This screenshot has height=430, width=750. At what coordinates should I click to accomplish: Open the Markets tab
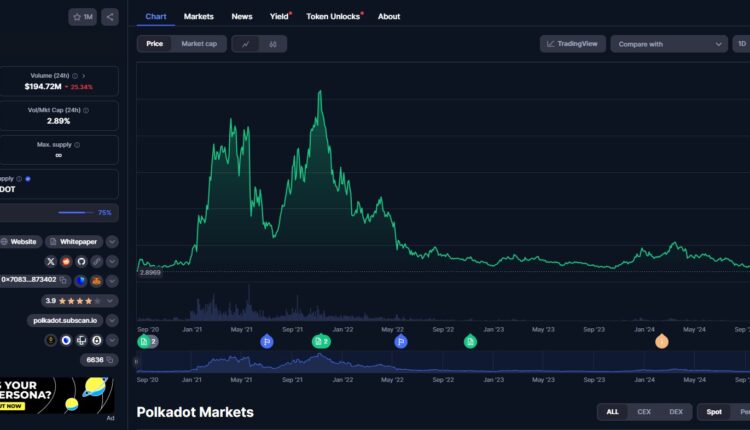click(198, 17)
